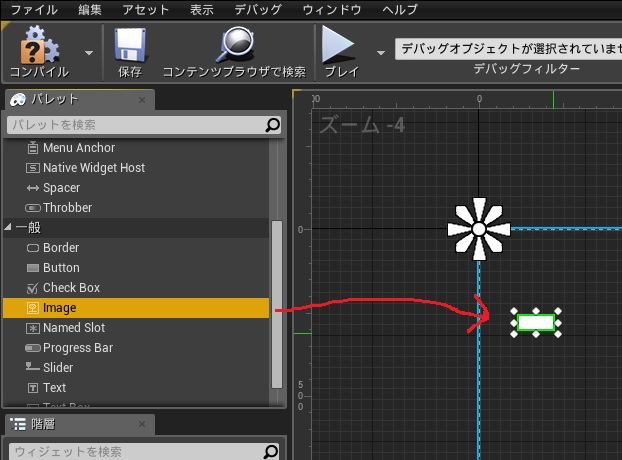Click the hierarchy search magnifier icon
This screenshot has height=460, width=622.
point(271,451)
